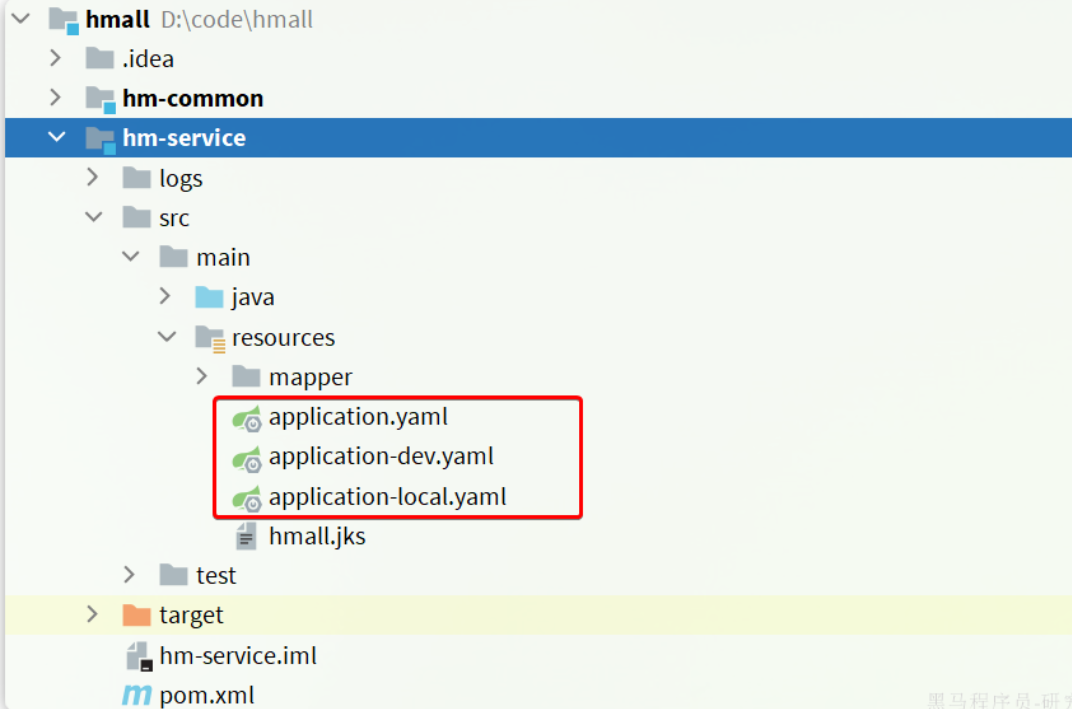Collapse the src folder
Image resolution: width=1072 pixels, height=709 pixels.
click(x=94, y=217)
